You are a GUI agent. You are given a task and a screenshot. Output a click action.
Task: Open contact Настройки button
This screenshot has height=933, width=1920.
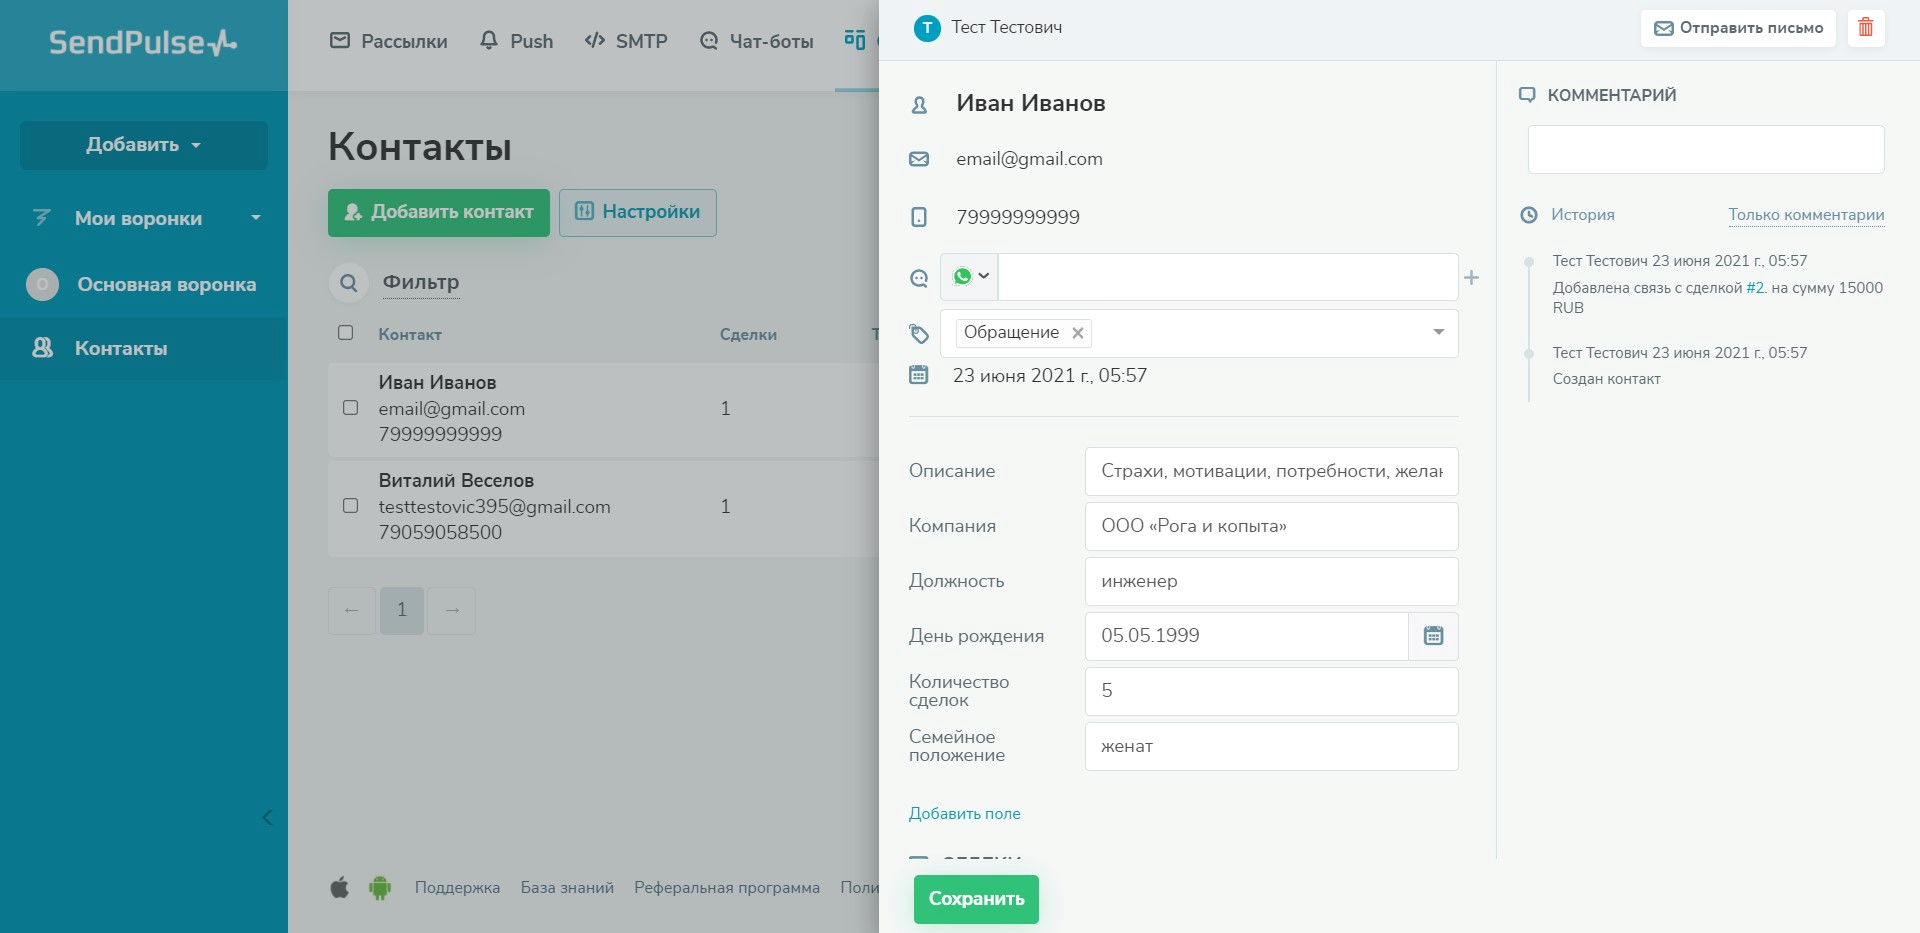[x=638, y=212]
